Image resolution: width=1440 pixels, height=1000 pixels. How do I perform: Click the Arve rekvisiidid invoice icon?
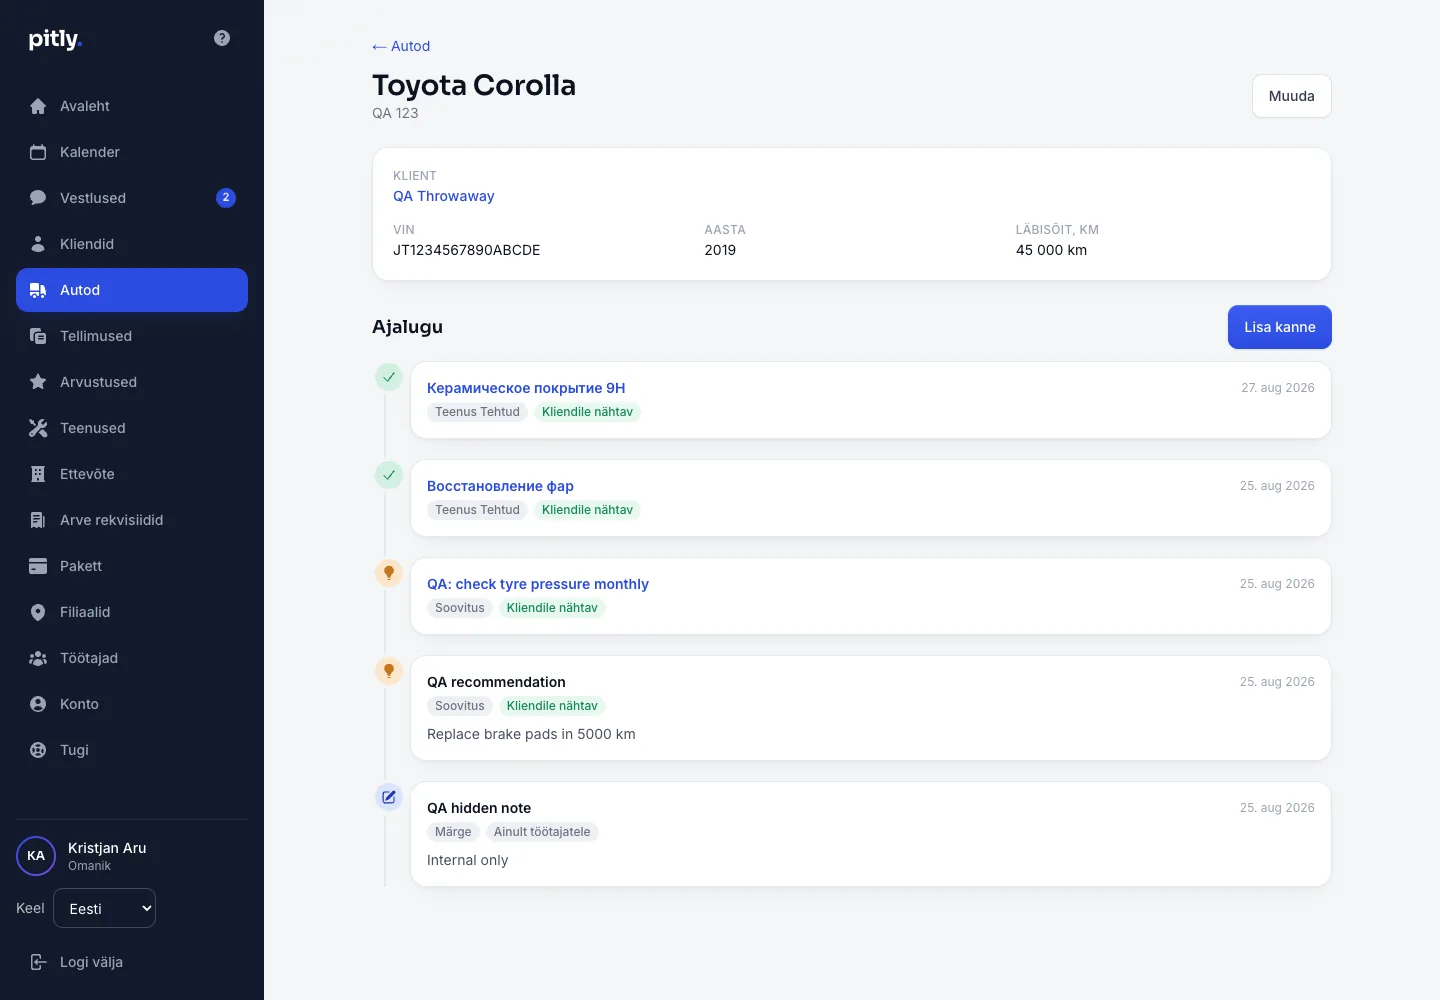click(38, 520)
